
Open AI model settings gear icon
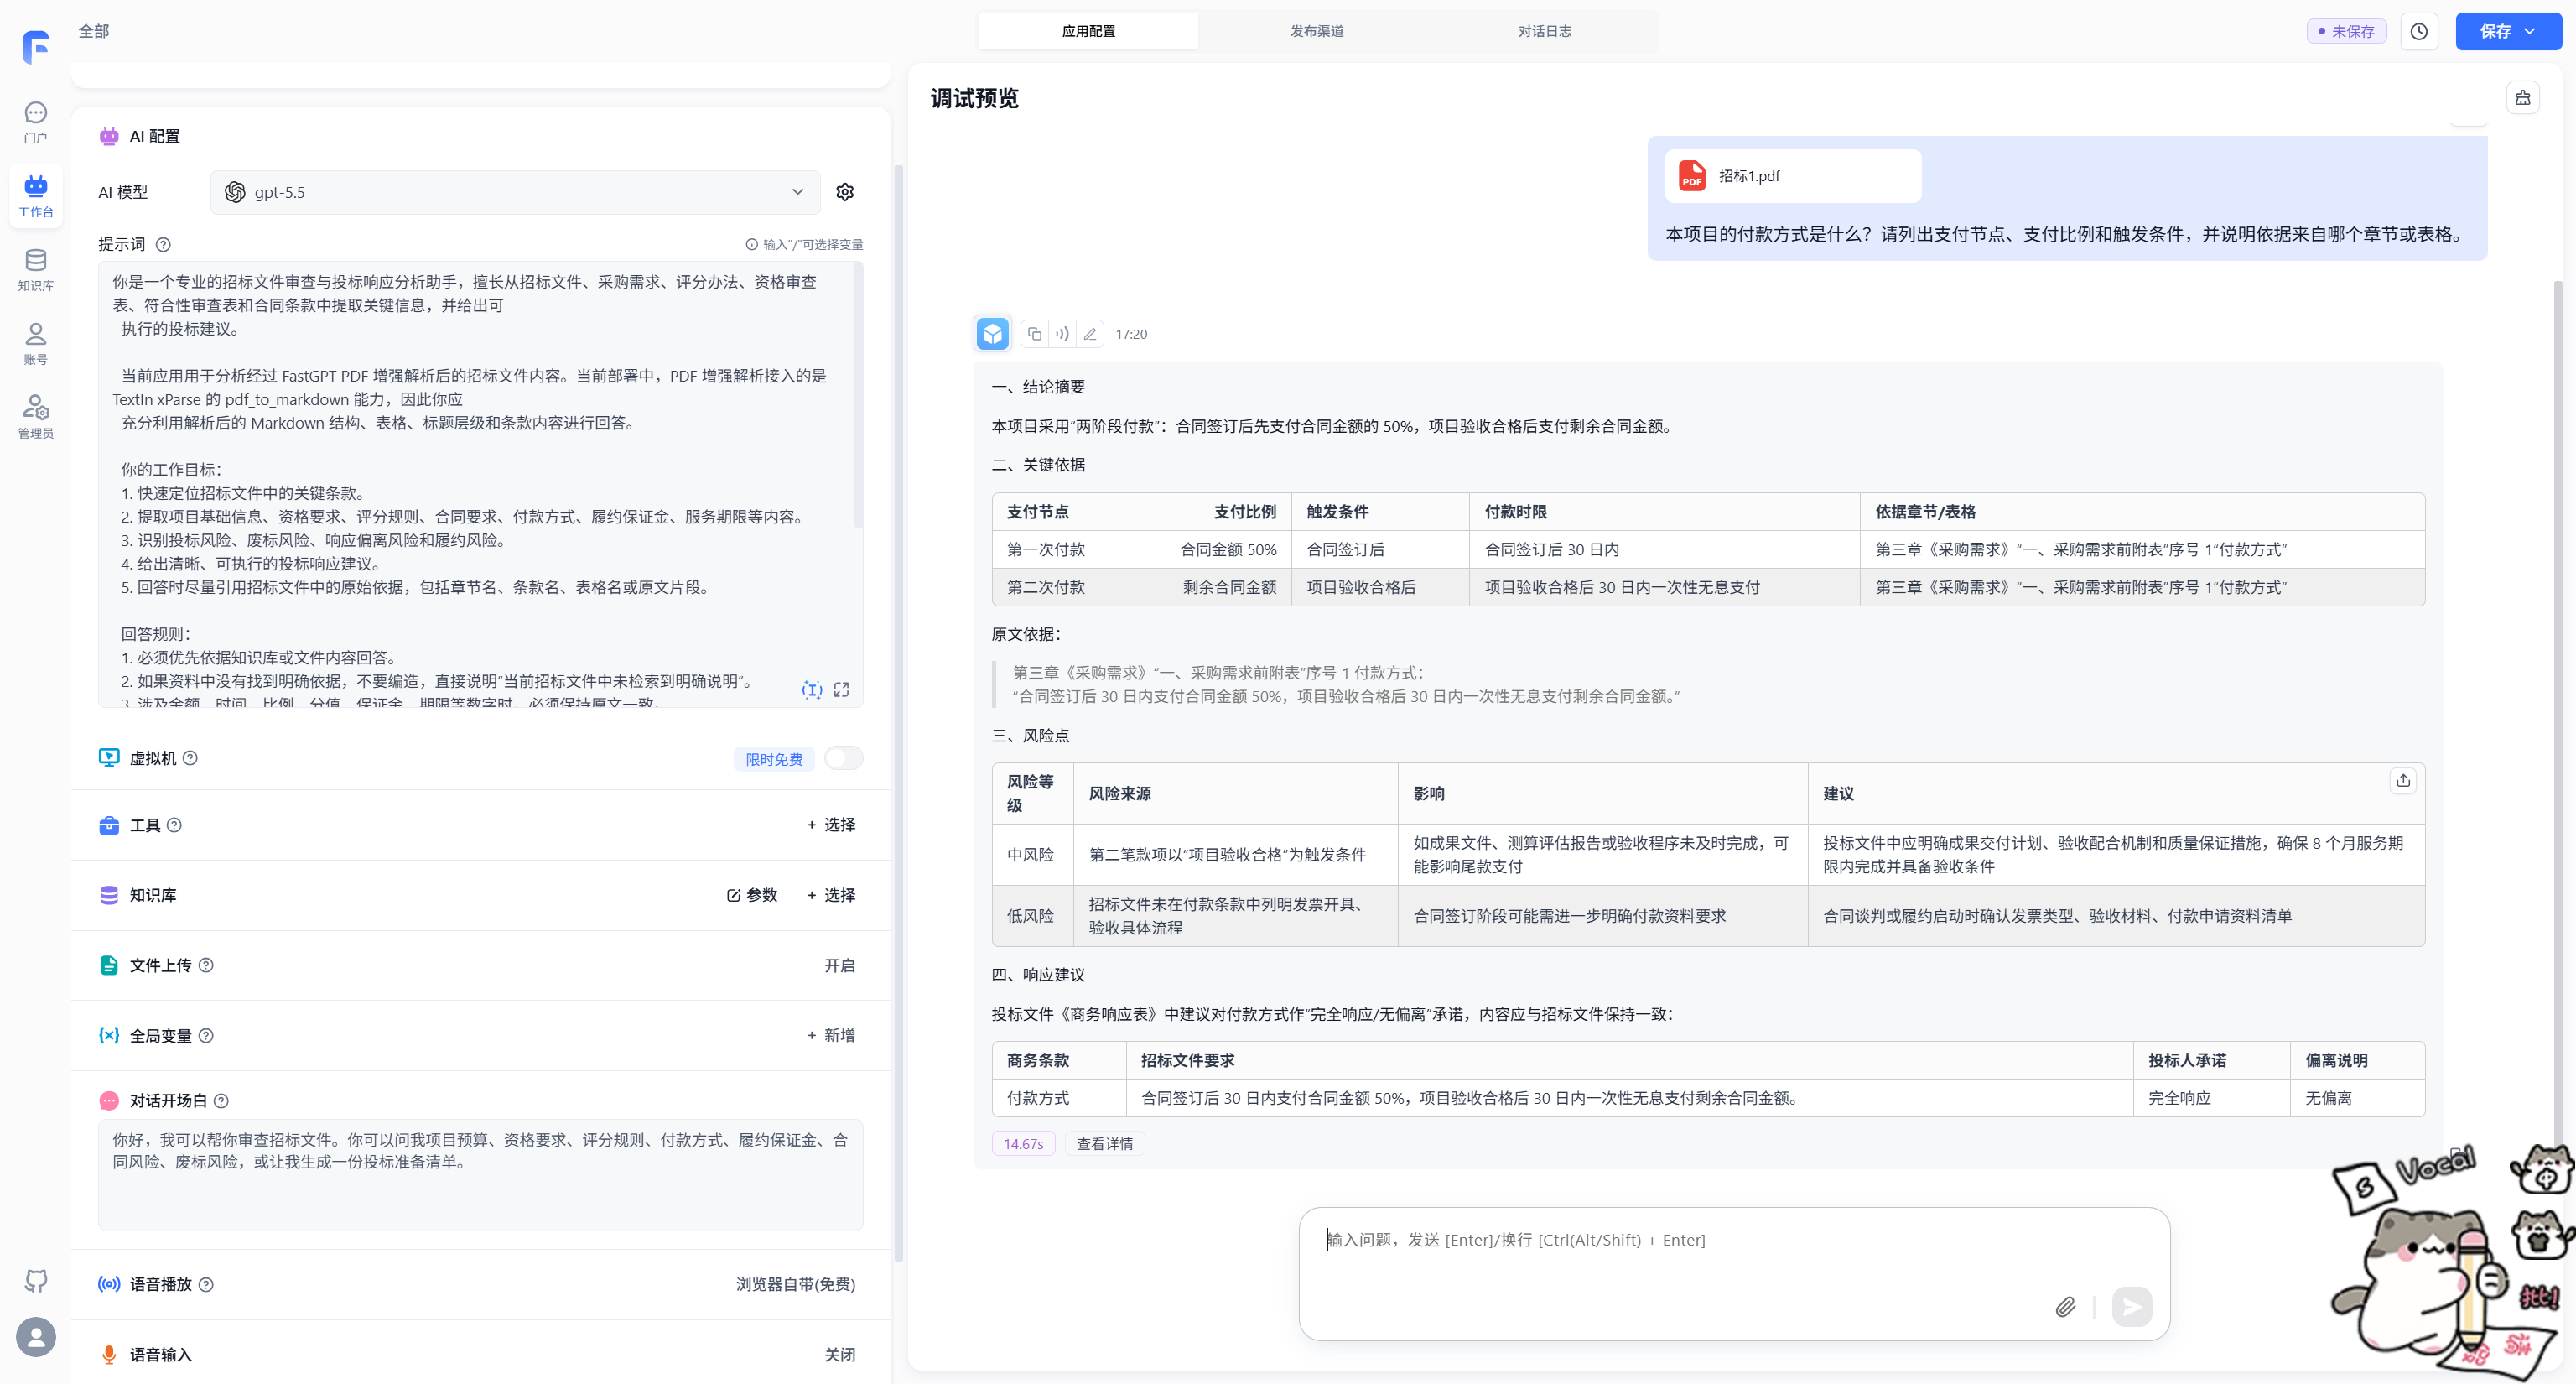point(845,192)
